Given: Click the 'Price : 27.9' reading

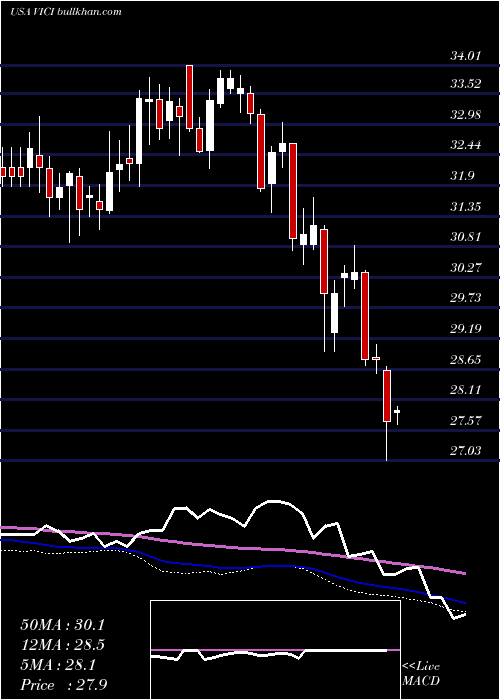Looking at the screenshot, I should tap(62, 685).
